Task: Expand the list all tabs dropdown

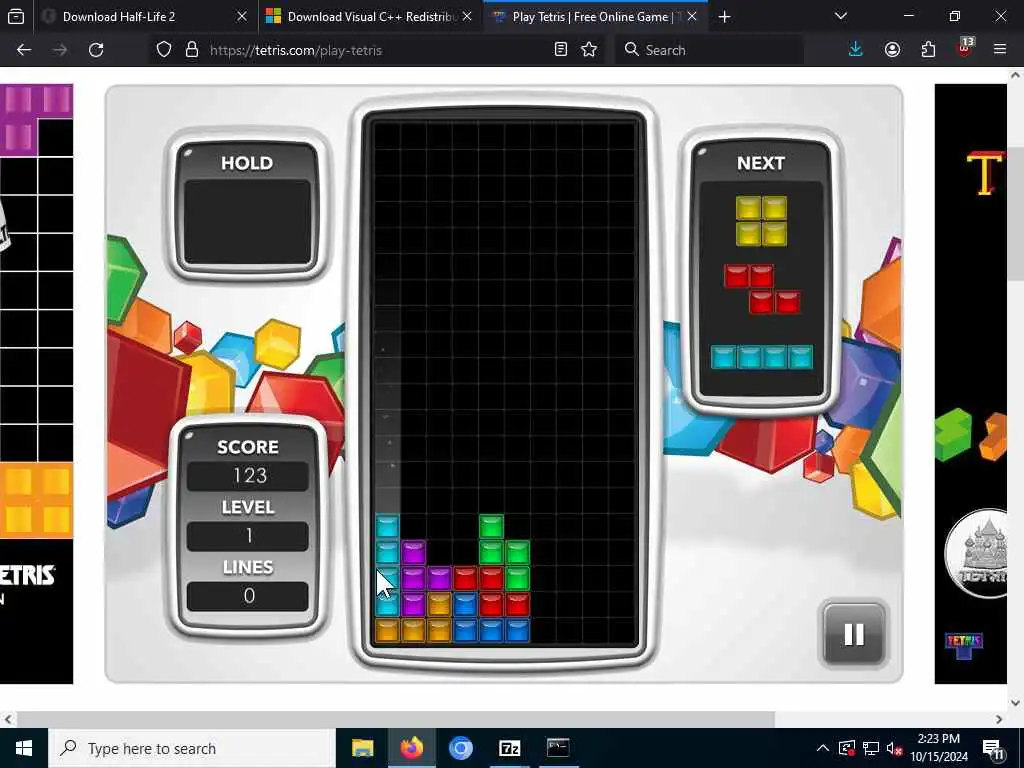Action: pos(841,16)
